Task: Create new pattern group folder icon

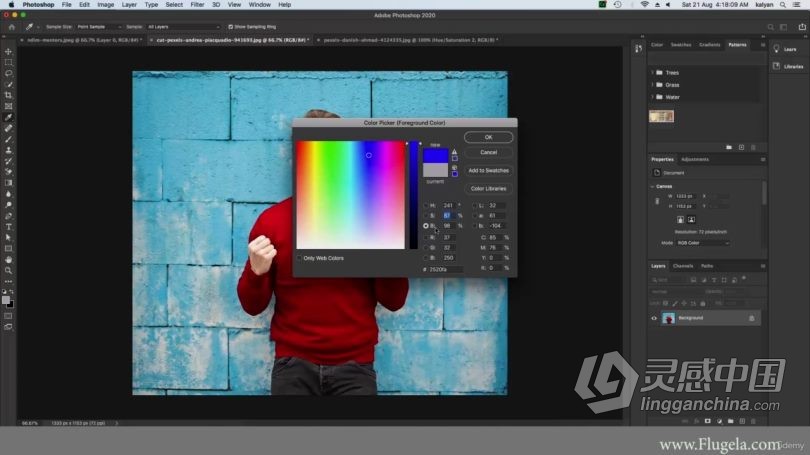Action: point(729,148)
